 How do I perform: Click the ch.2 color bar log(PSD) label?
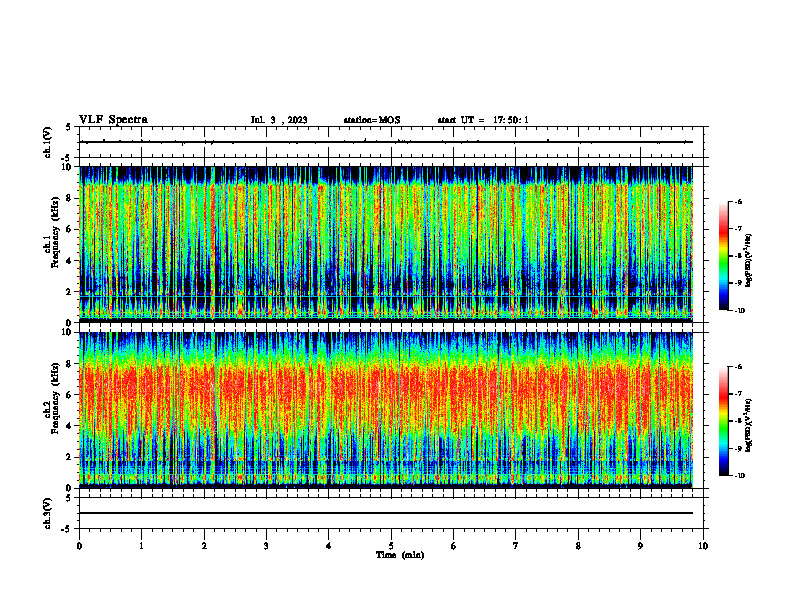pyautogui.click(x=749, y=425)
